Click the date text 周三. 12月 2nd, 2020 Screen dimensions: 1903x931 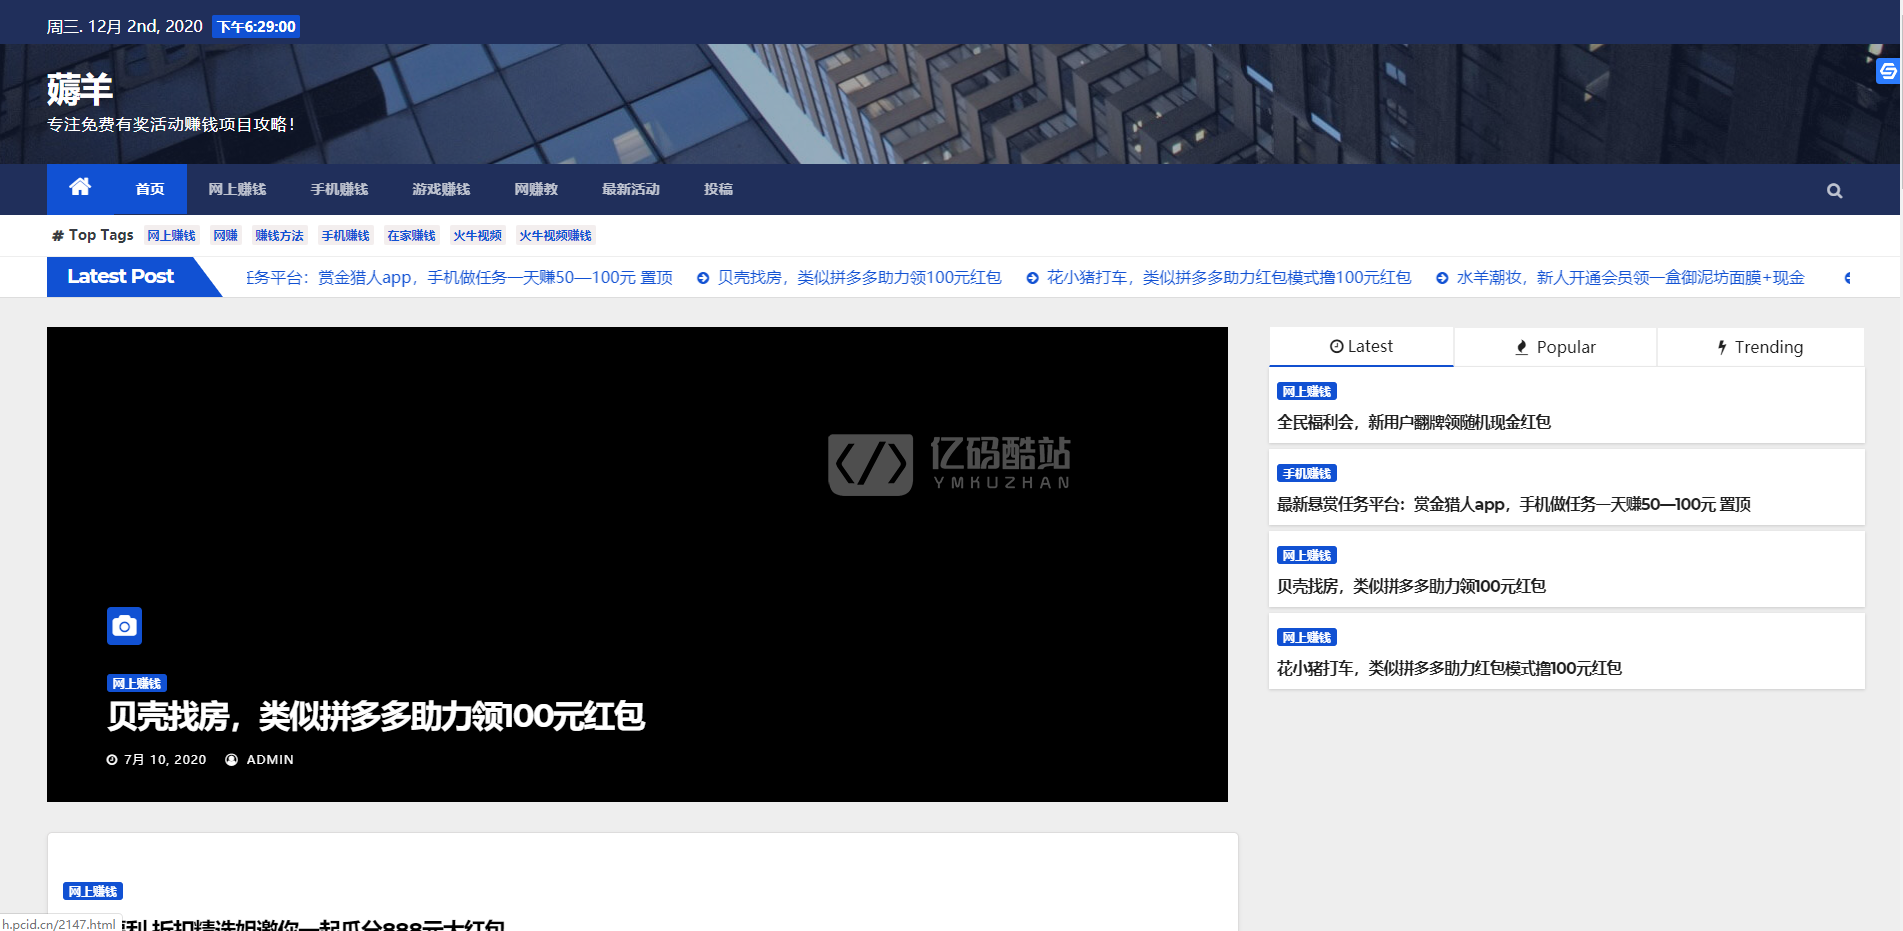tap(125, 27)
